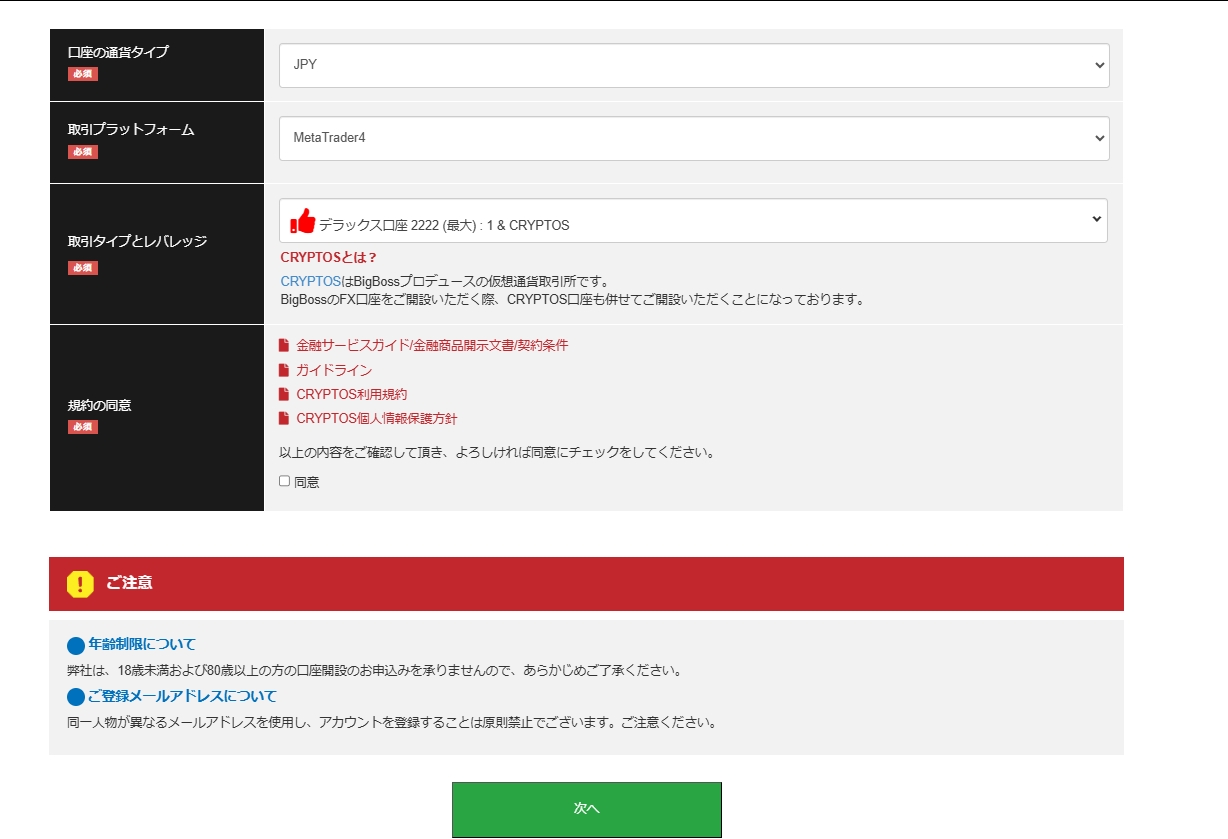This screenshot has height=839, width=1228.
Task: Click the 以上の内容をご確認して頂き instruction text
Action: 497,452
